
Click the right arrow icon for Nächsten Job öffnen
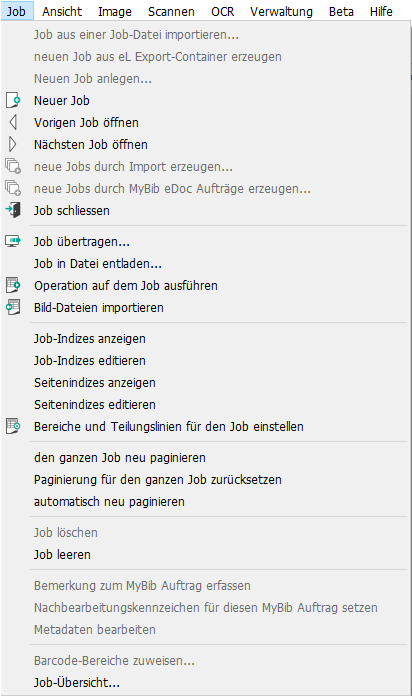[x=13, y=144]
